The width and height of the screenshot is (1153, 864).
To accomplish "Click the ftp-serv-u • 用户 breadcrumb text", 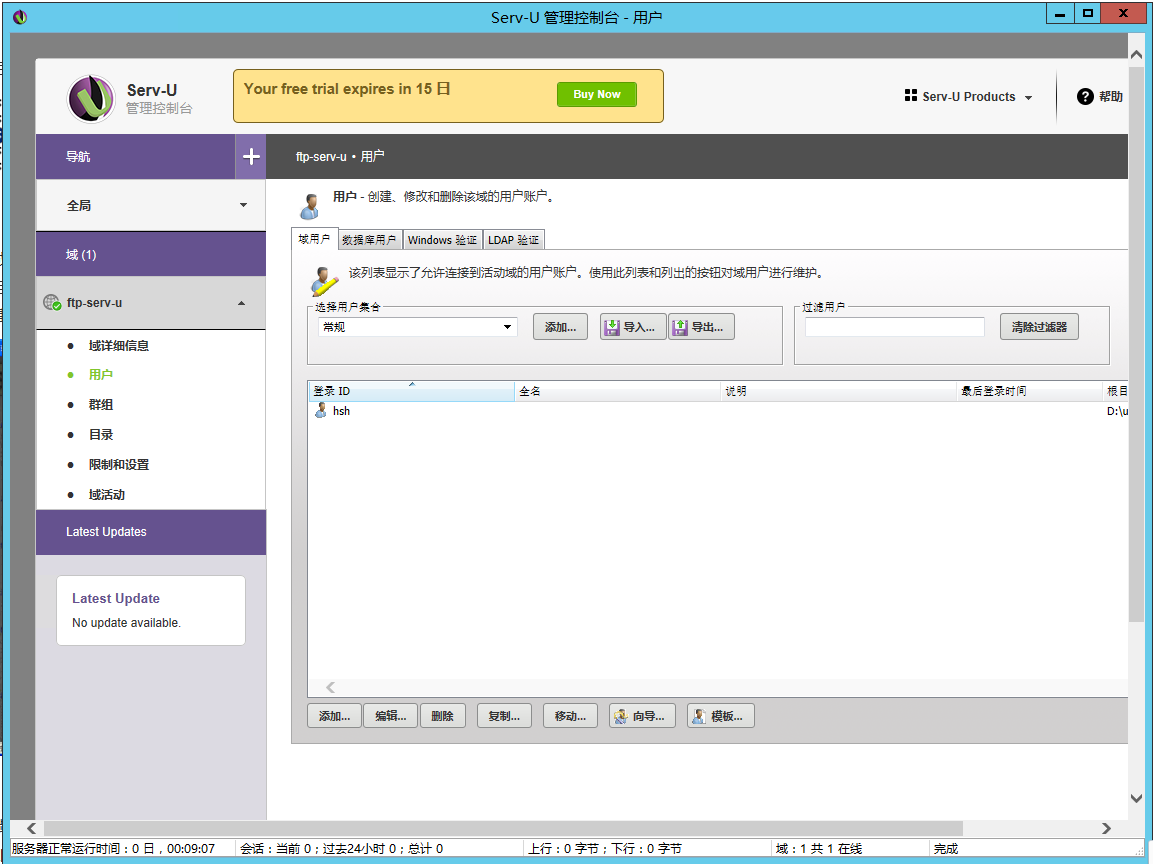I will (x=340, y=157).
